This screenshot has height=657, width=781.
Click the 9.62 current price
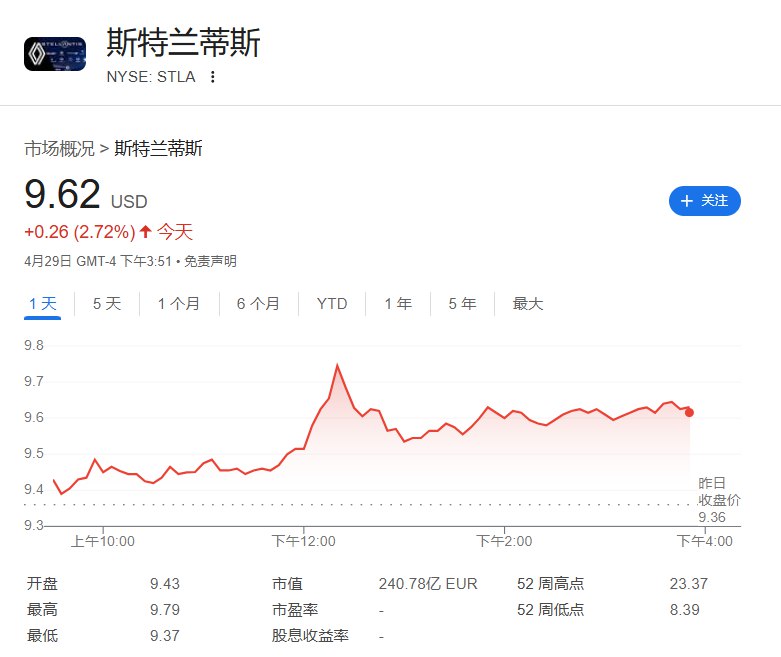63,194
